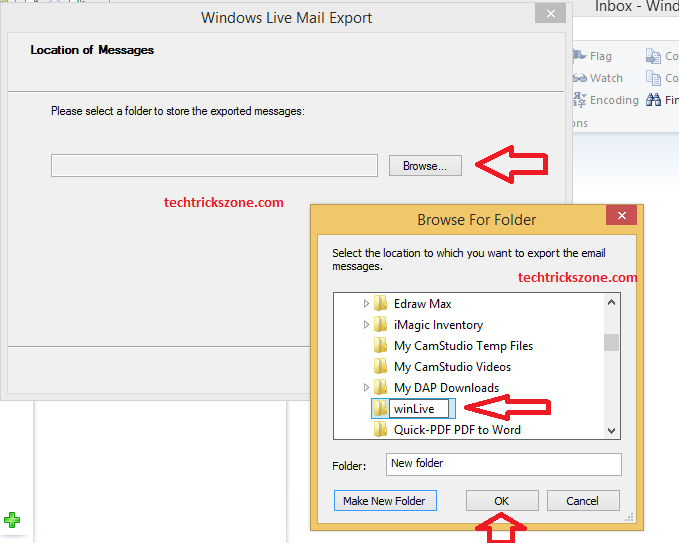Select the iMagic Inventory folder
Screen dimensions: 679x543
tap(438, 325)
